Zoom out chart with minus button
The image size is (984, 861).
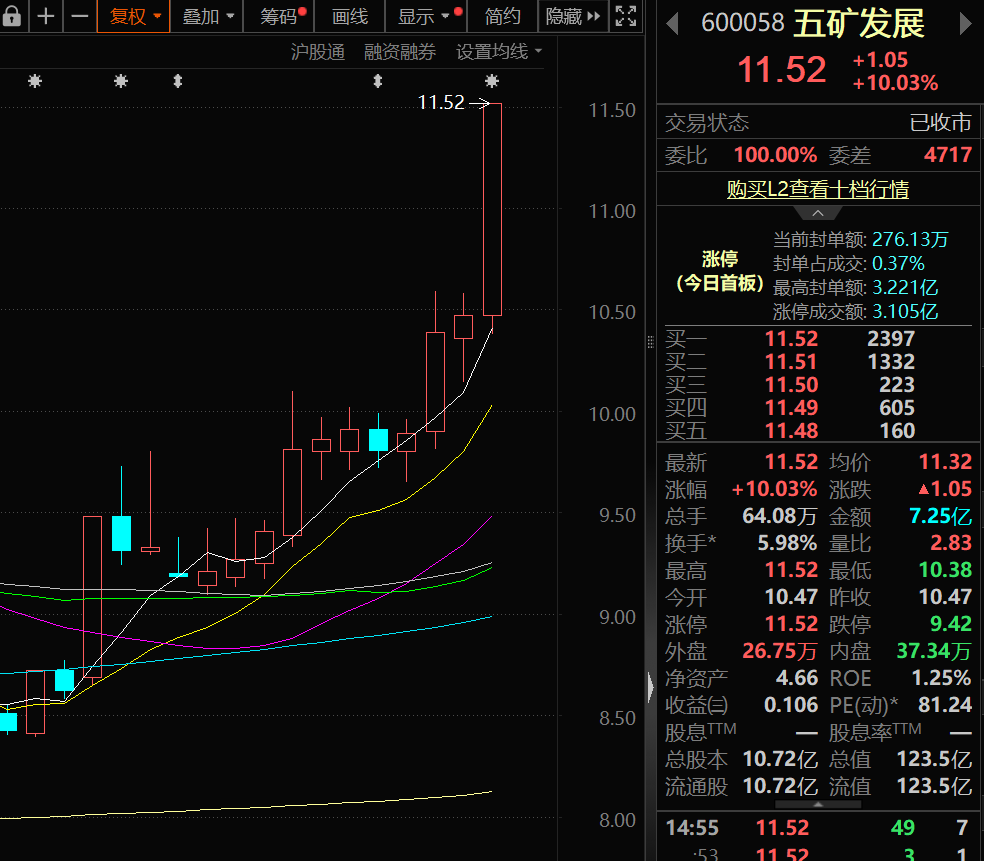point(80,16)
